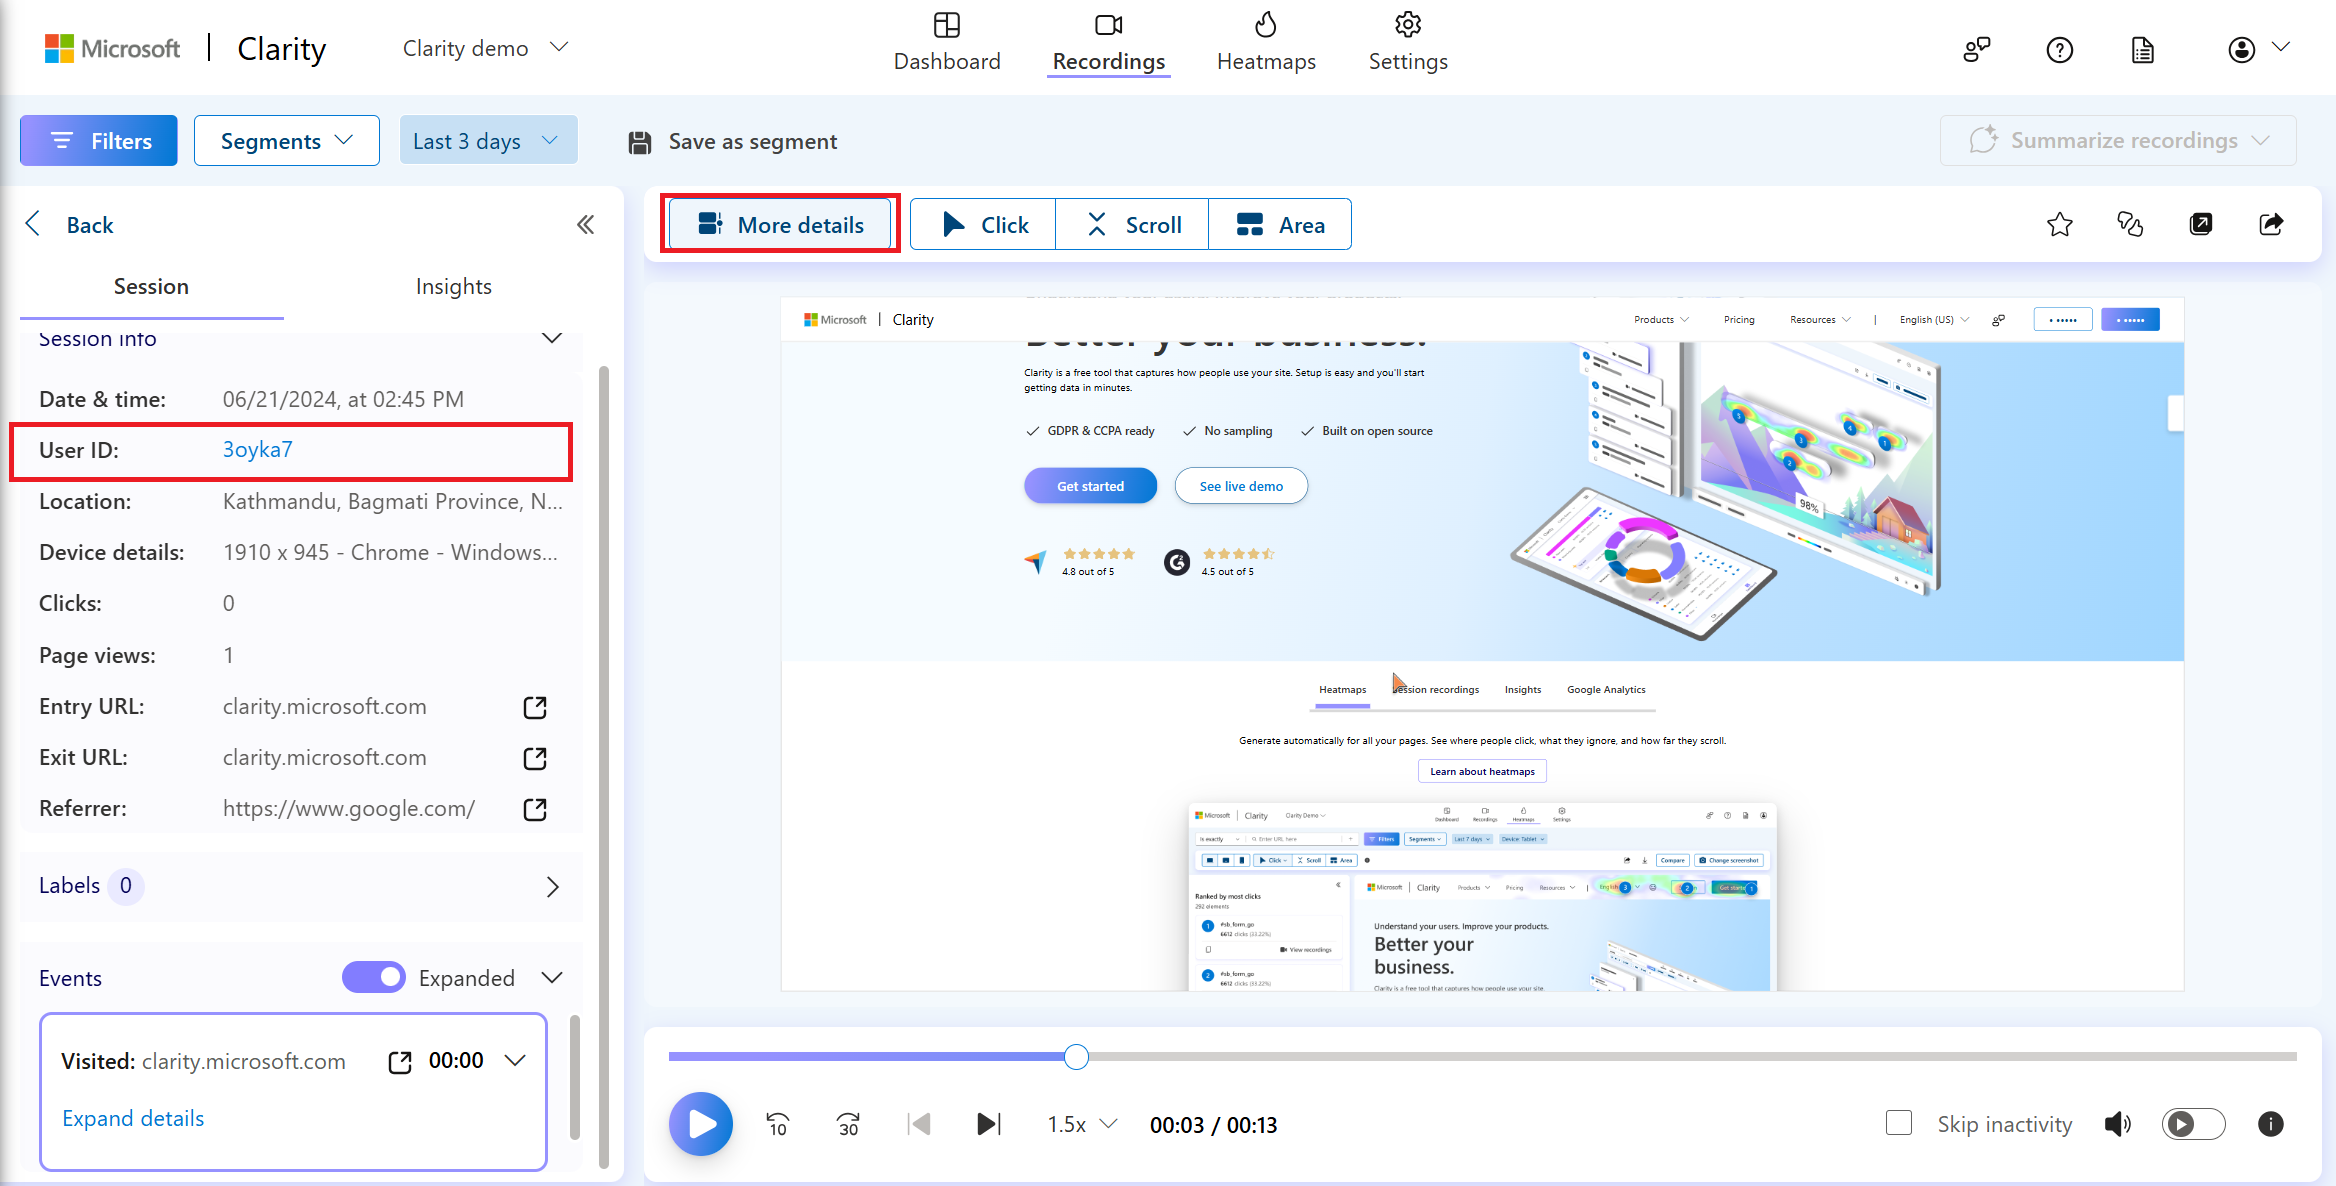
Task: Click the playback progress slider handle
Action: click(1076, 1057)
